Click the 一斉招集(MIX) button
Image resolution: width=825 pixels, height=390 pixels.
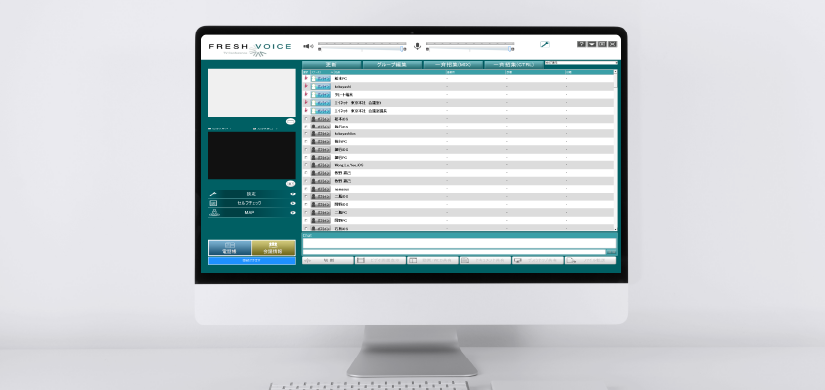[453, 65]
